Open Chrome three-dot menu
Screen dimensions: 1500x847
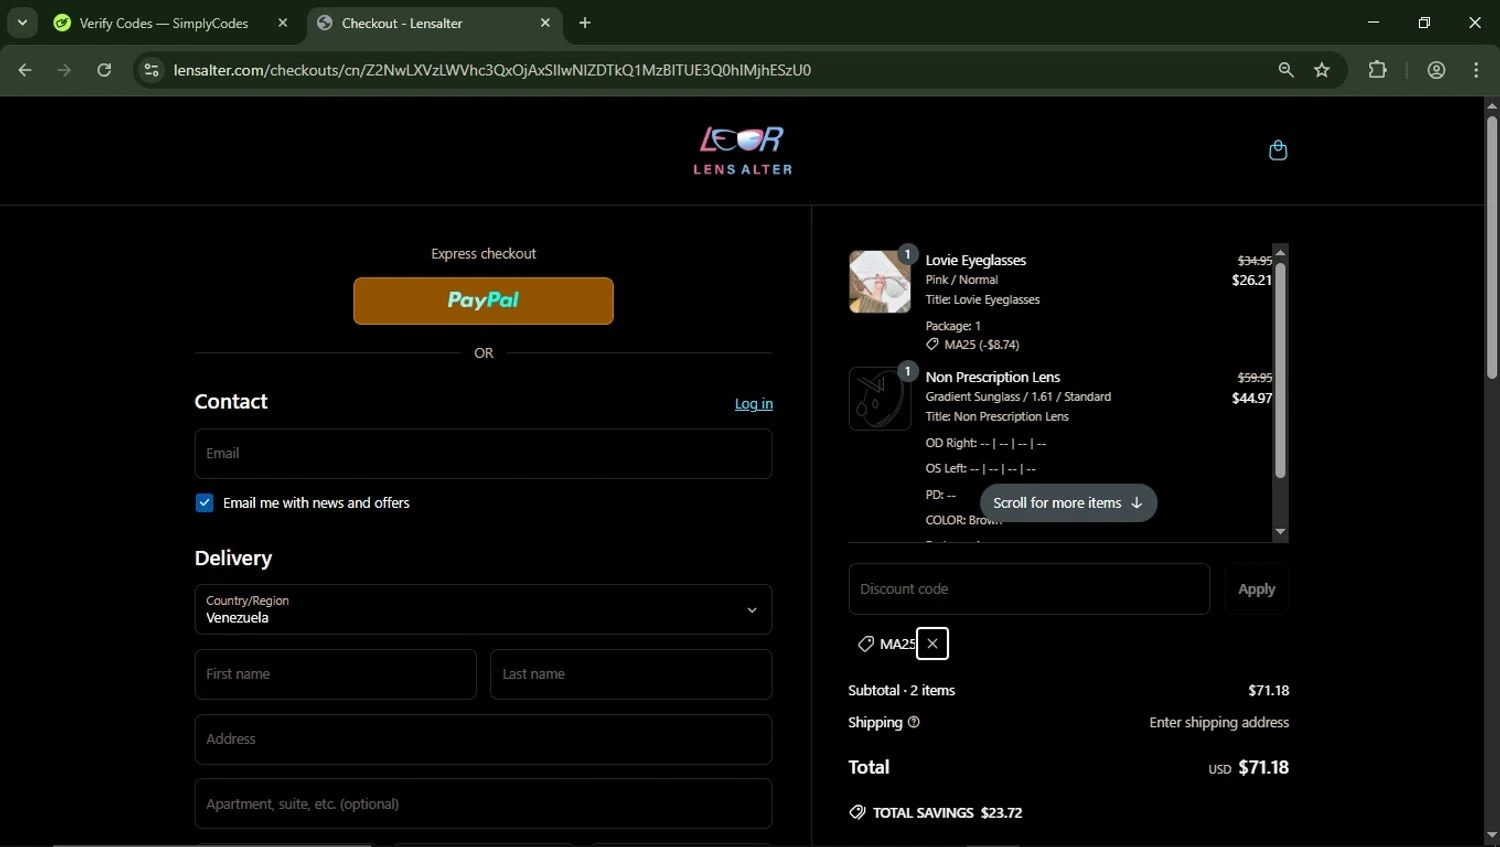(x=1476, y=70)
